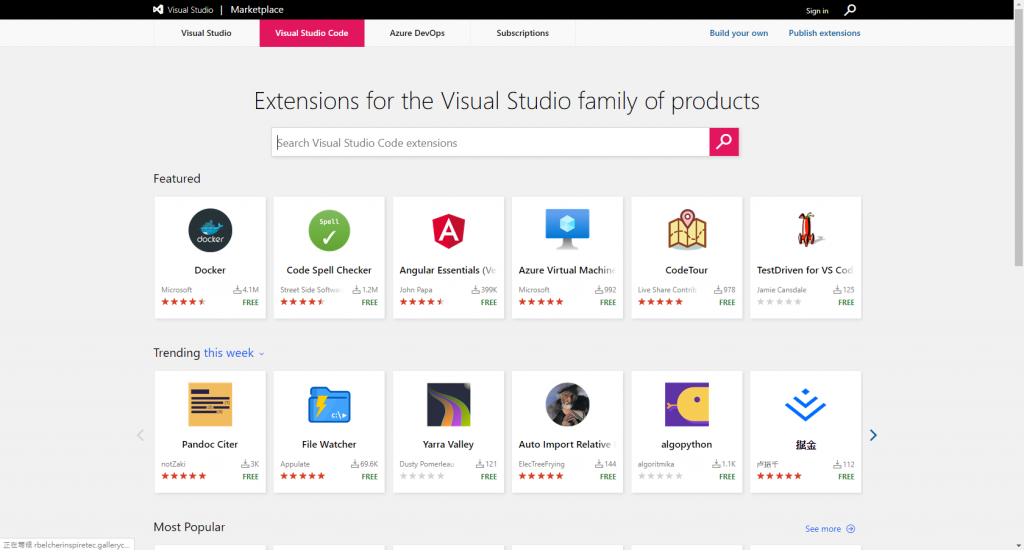Open the Pandoc Citer title

(210, 444)
